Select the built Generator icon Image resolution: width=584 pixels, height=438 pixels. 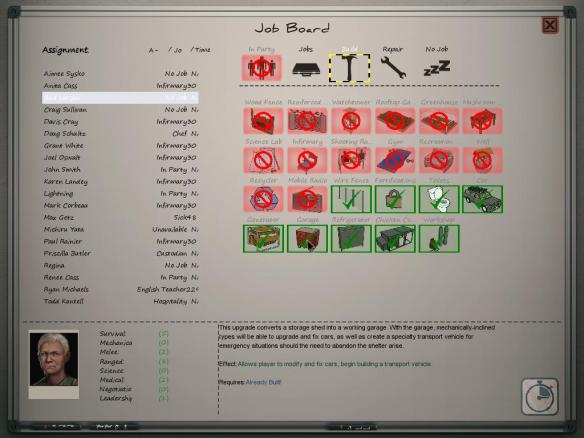tap(263, 239)
